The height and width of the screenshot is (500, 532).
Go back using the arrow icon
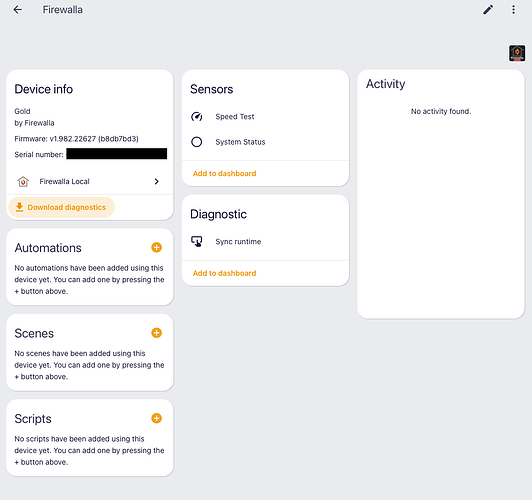click(18, 9)
